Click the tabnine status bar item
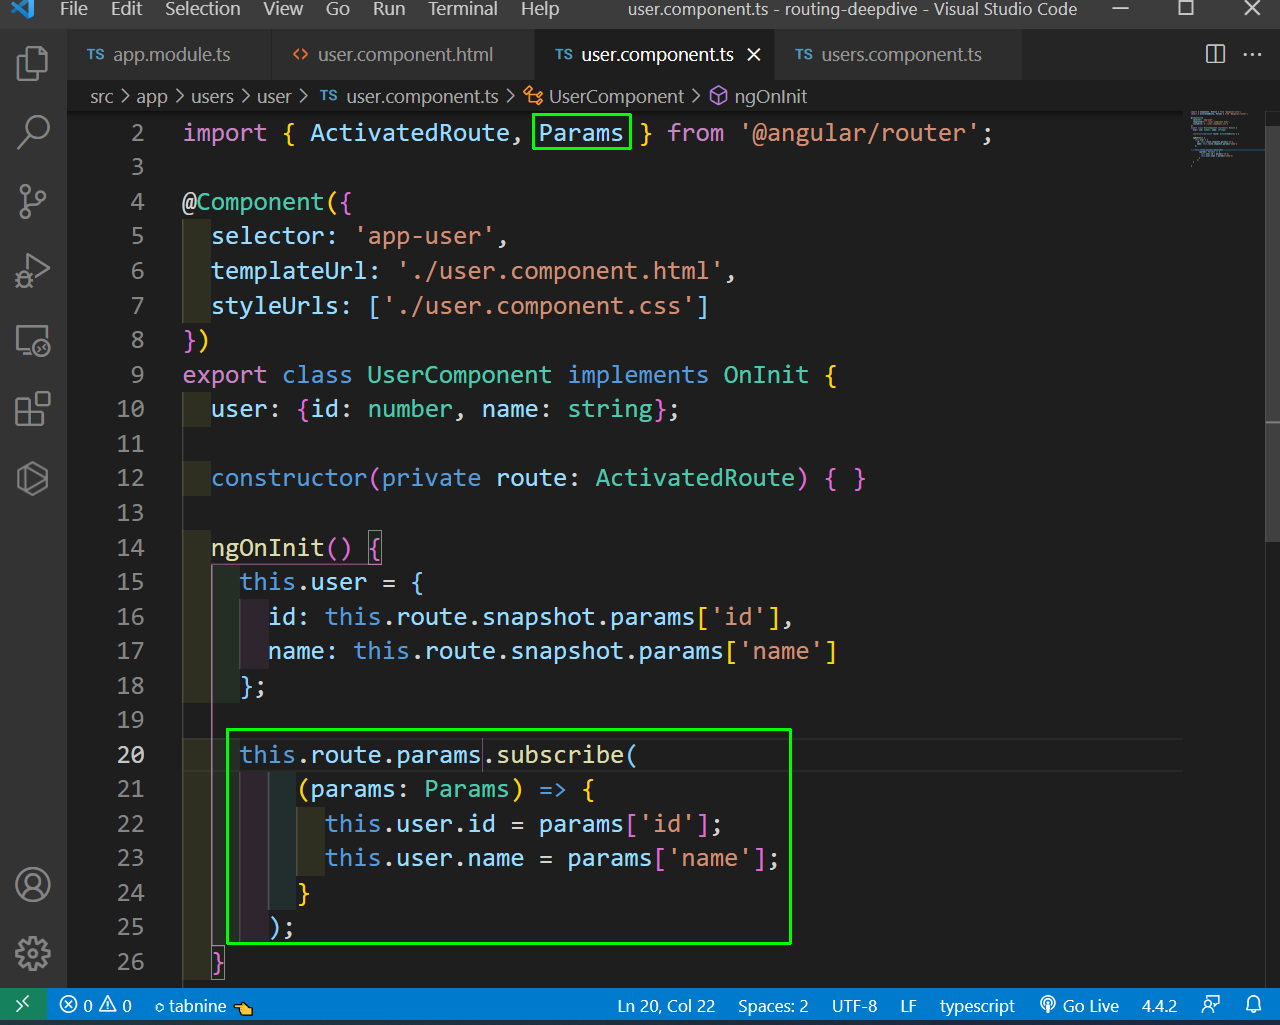The height and width of the screenshot is (1025, 1280). point(203,1006)
